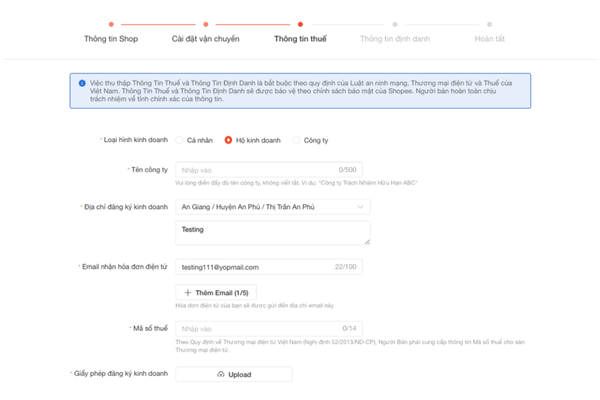
Task: Go to the Thông tin Shop step label
Action: tap(111, 39)
